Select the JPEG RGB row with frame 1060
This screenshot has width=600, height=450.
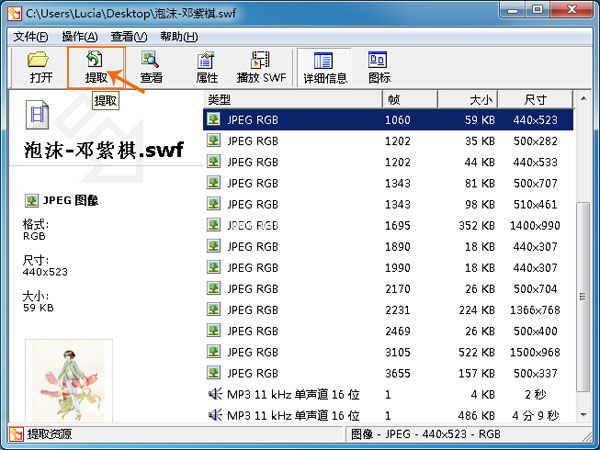coord(388,120)
